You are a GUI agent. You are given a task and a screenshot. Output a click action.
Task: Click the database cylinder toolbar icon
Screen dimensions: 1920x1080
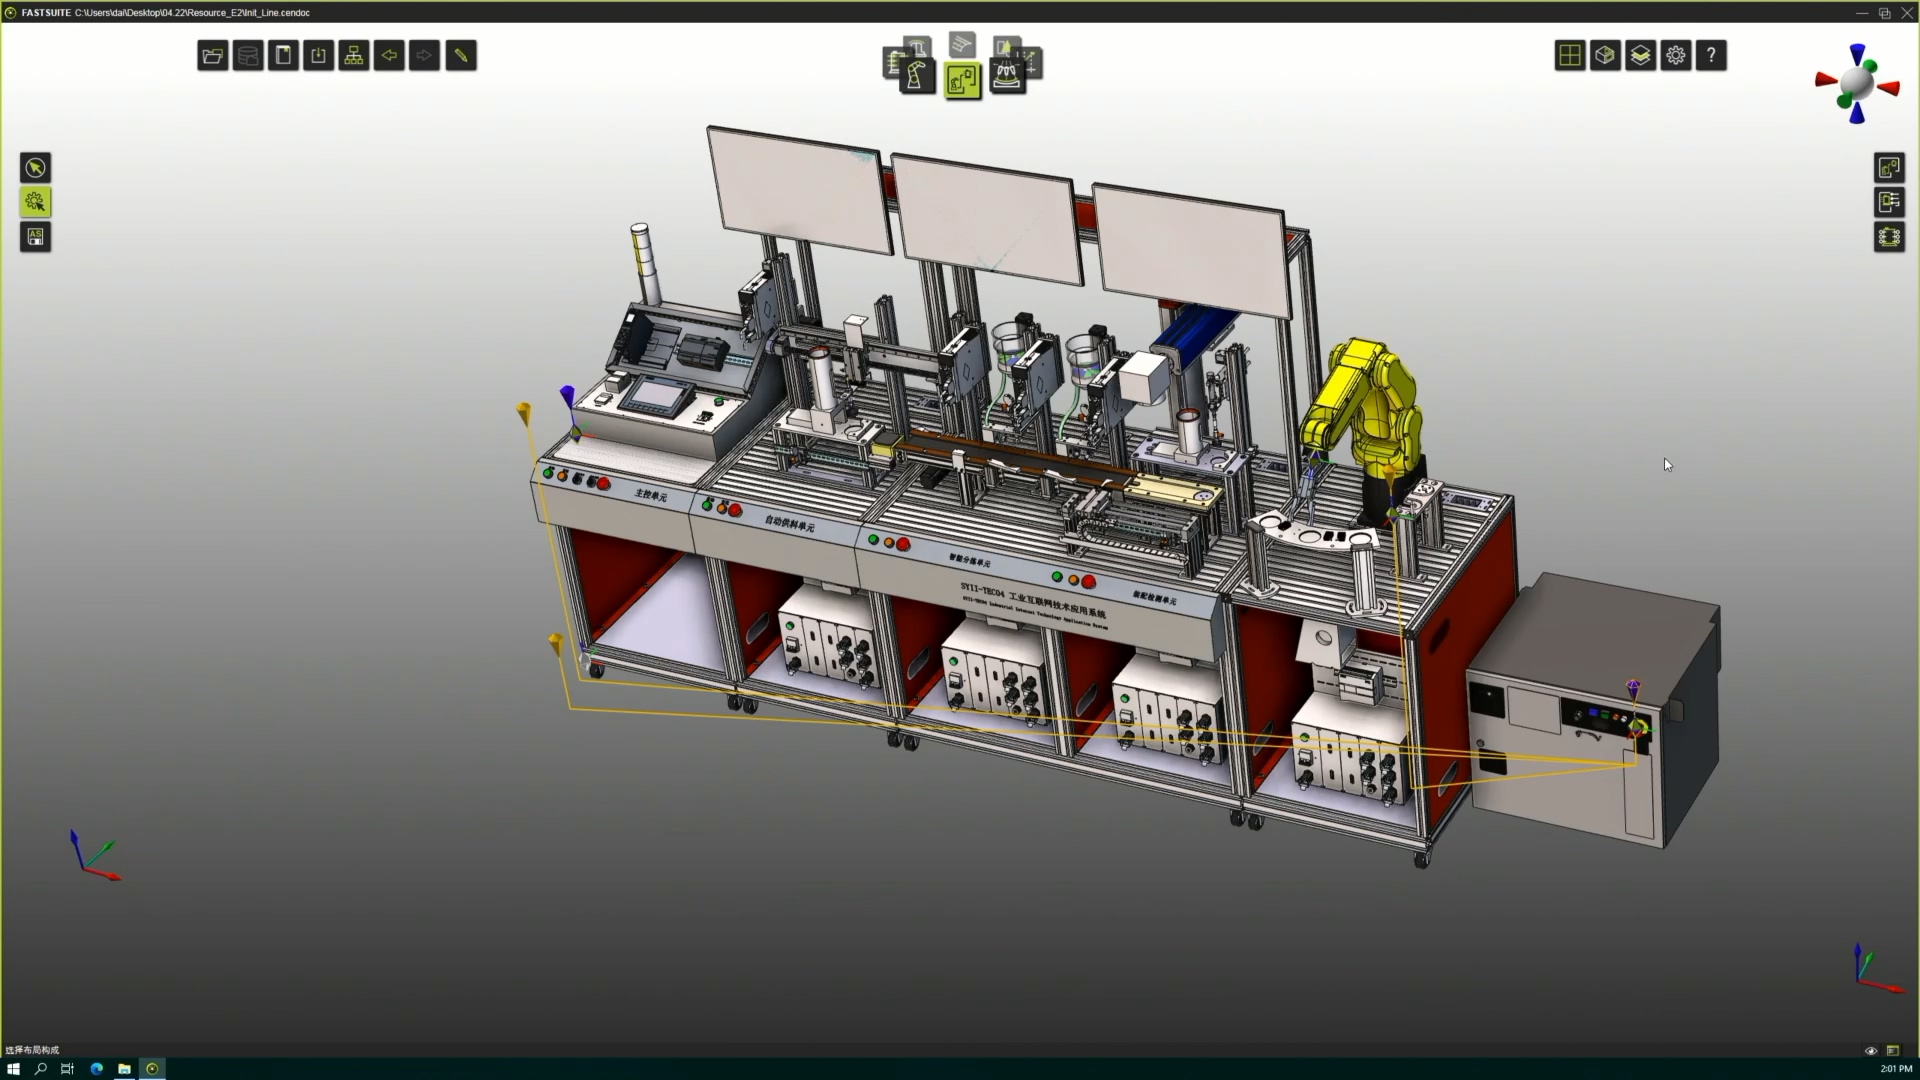248,56
